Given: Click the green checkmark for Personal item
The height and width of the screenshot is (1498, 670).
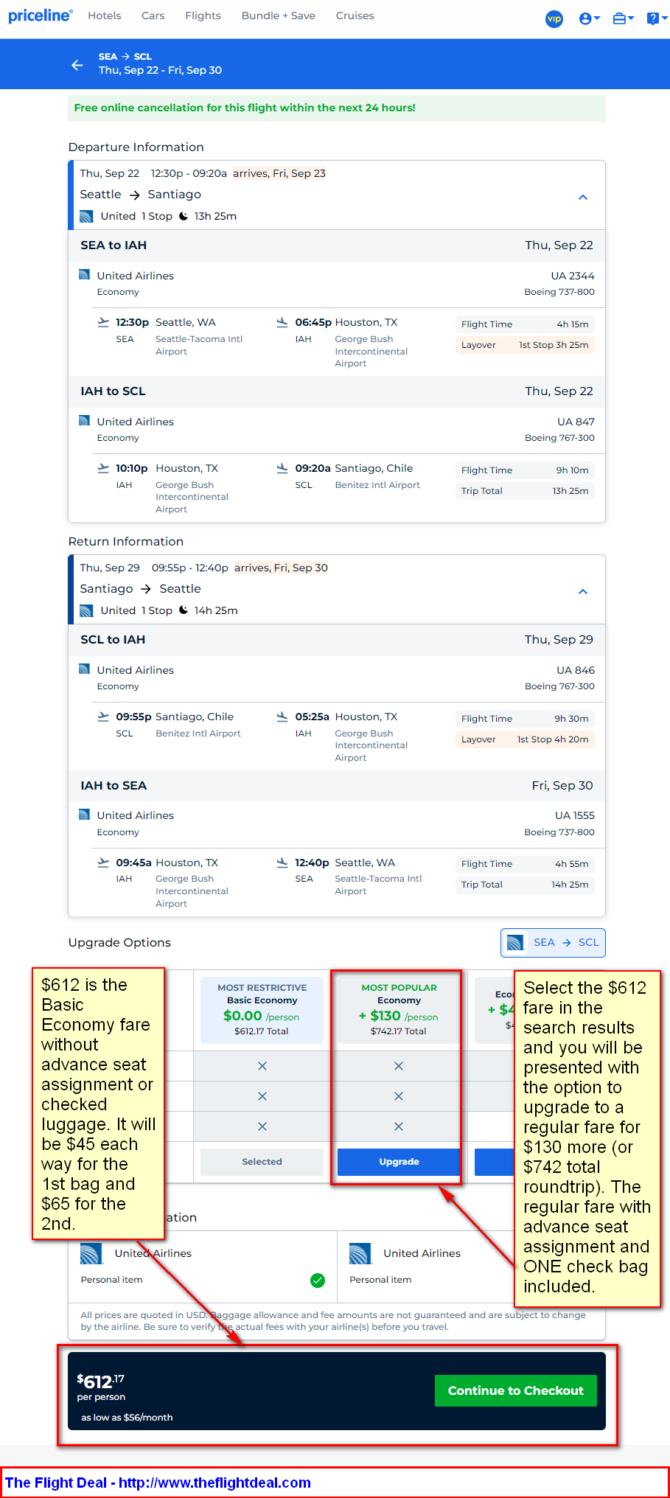Looking at the screenshot, I should (x=317, y=1280).
